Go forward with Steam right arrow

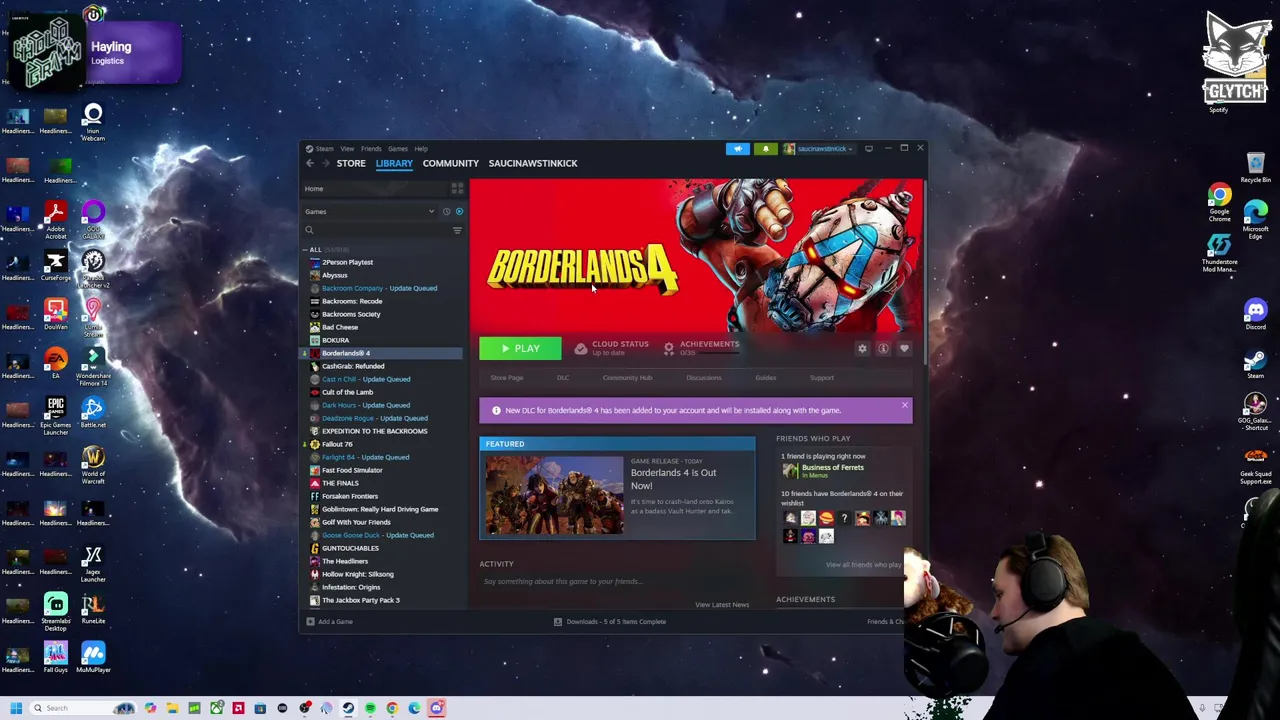(x=326, y=163)
